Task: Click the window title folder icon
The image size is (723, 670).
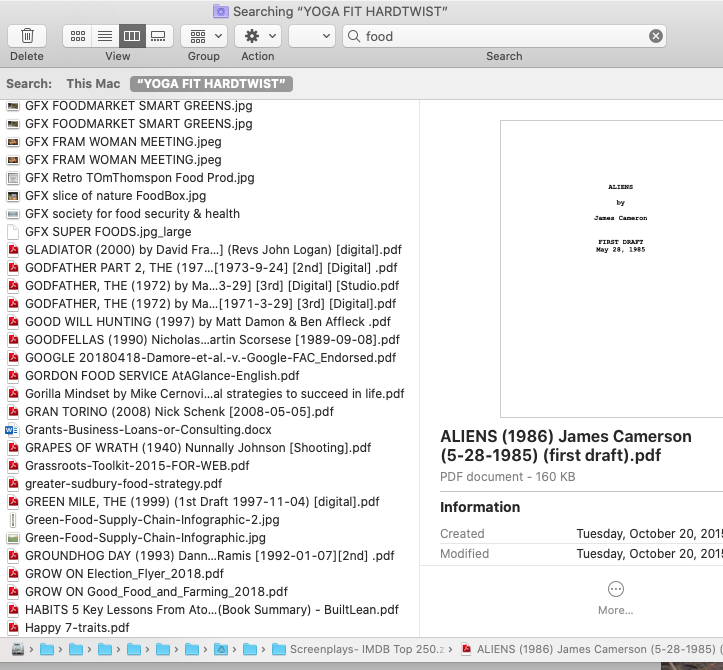Action: click(220, 11)
